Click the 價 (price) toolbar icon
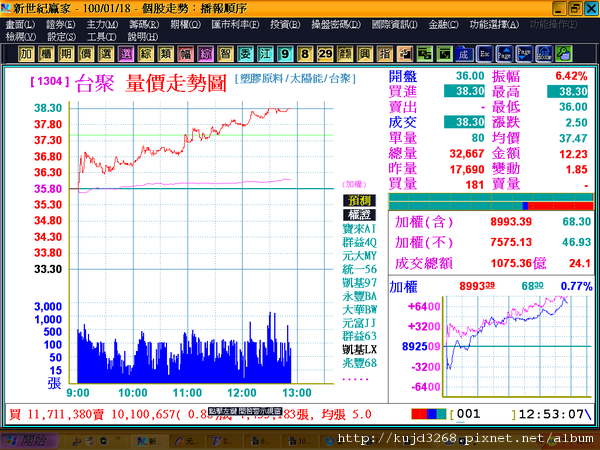This screenshot has height=450, width=600. pos(86,54)
